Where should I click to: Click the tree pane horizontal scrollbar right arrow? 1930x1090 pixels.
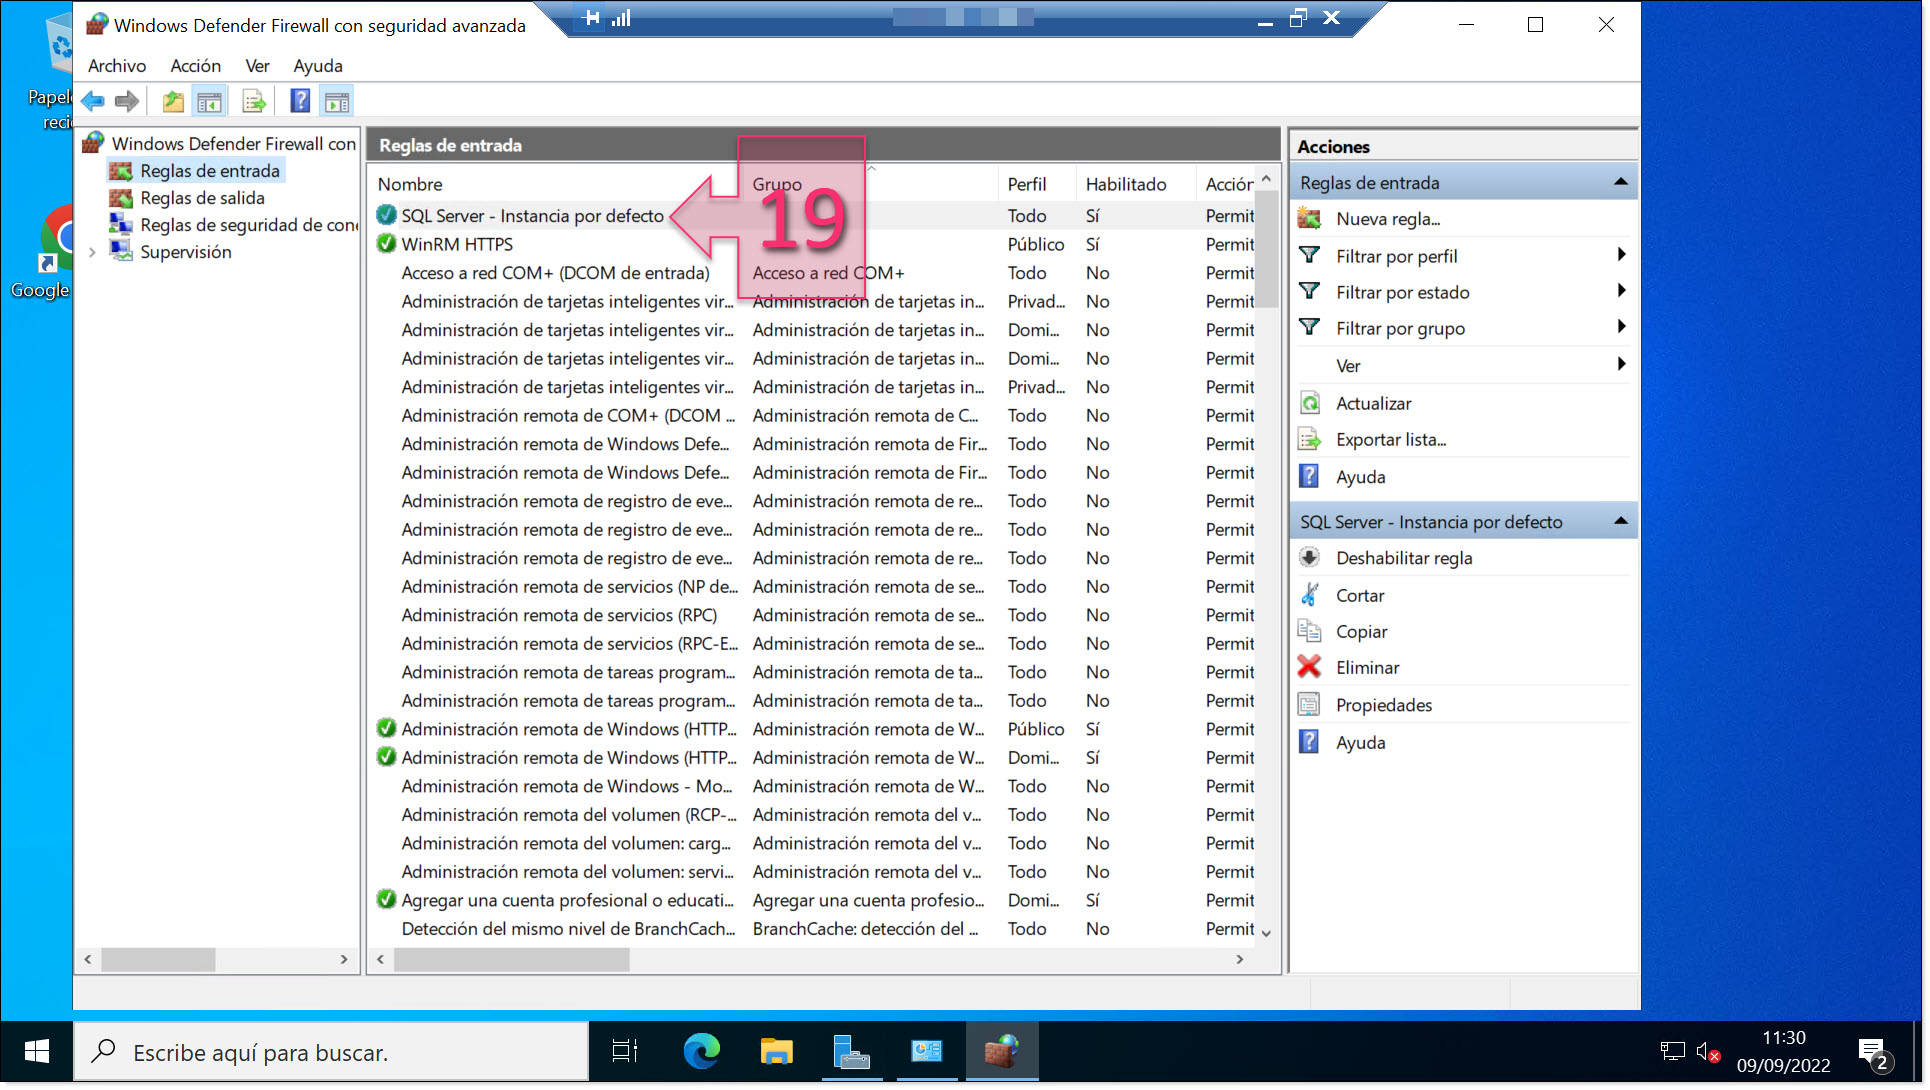(x=344, y=959)
